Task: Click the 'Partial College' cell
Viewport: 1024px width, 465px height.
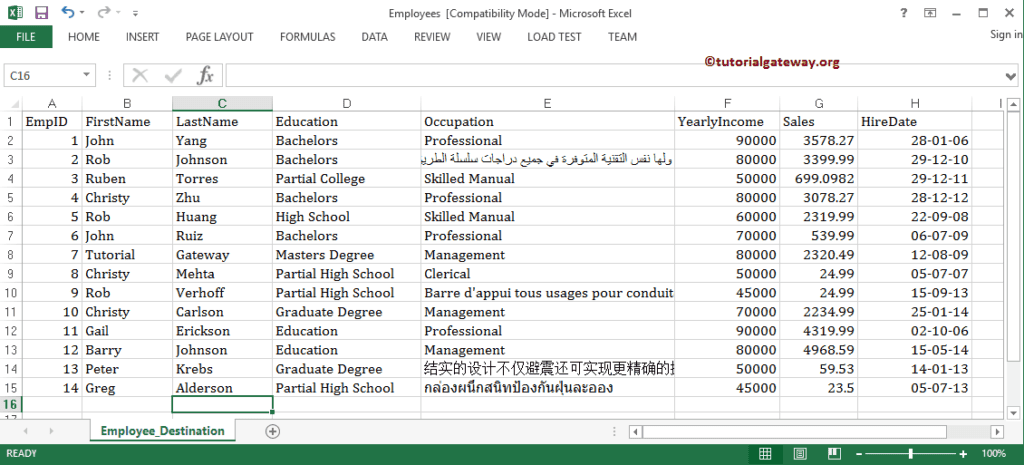Action: (x=347, y=178)
